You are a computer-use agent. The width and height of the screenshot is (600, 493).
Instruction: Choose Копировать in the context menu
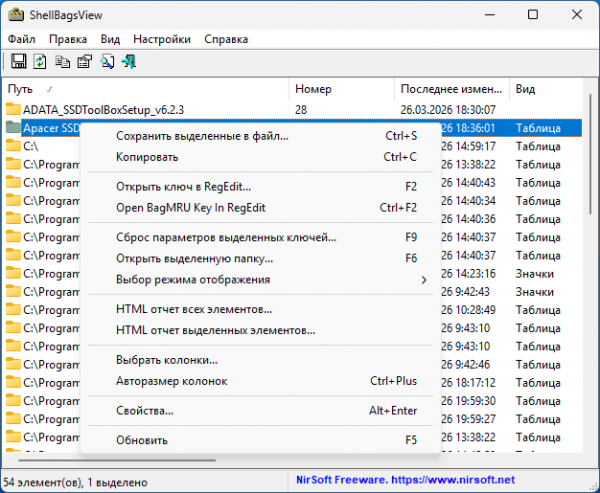coord(260,157)
